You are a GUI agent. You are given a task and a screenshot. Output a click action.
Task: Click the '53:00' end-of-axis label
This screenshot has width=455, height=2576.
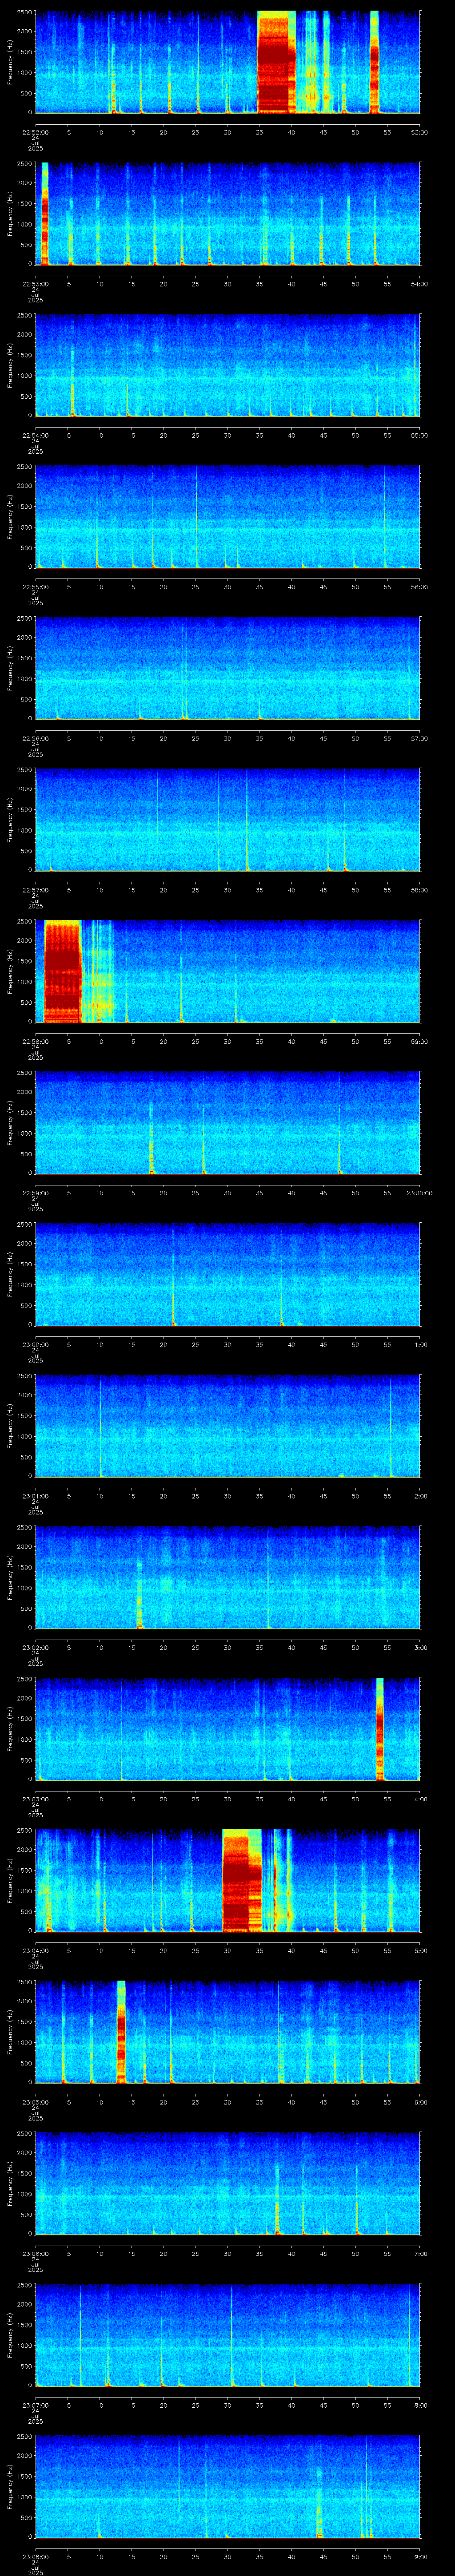[x=419, y=132]
